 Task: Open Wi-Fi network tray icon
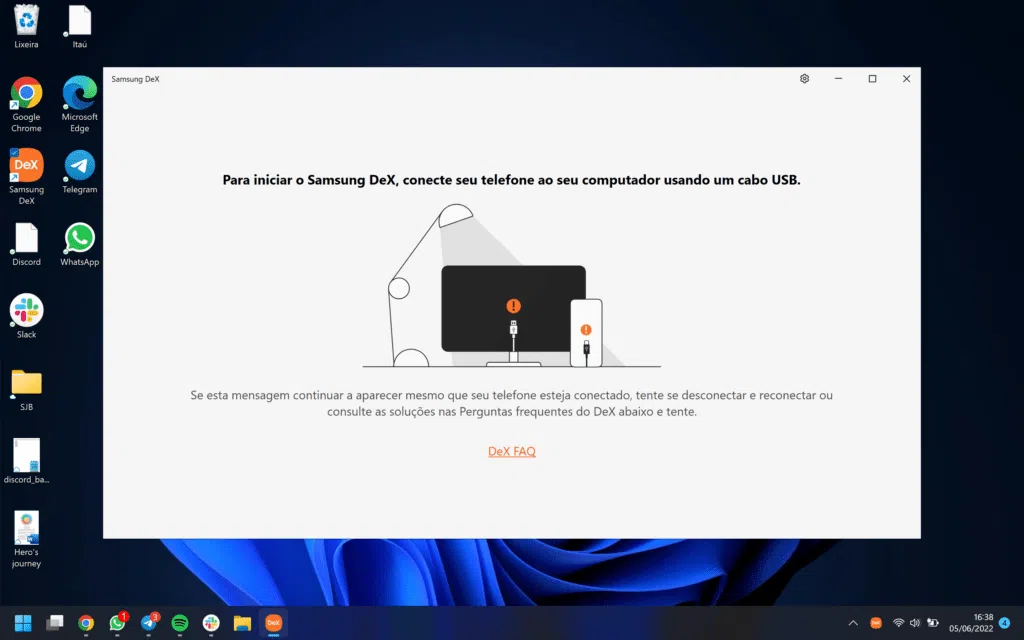coord(897,622)
